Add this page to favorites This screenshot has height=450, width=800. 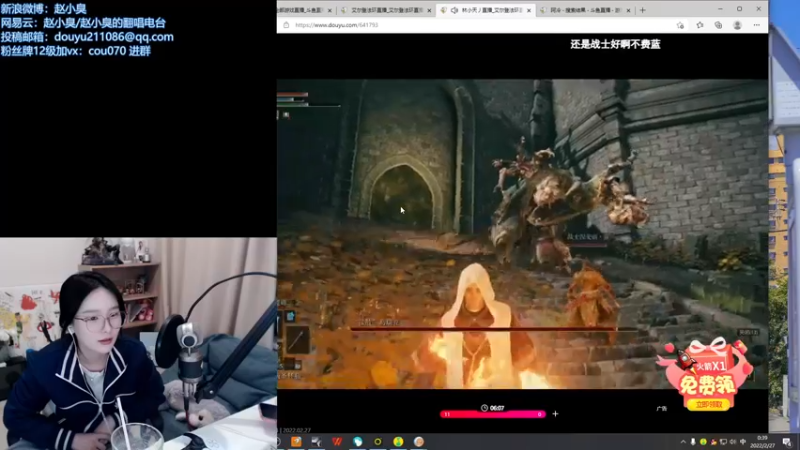point(680,25)
